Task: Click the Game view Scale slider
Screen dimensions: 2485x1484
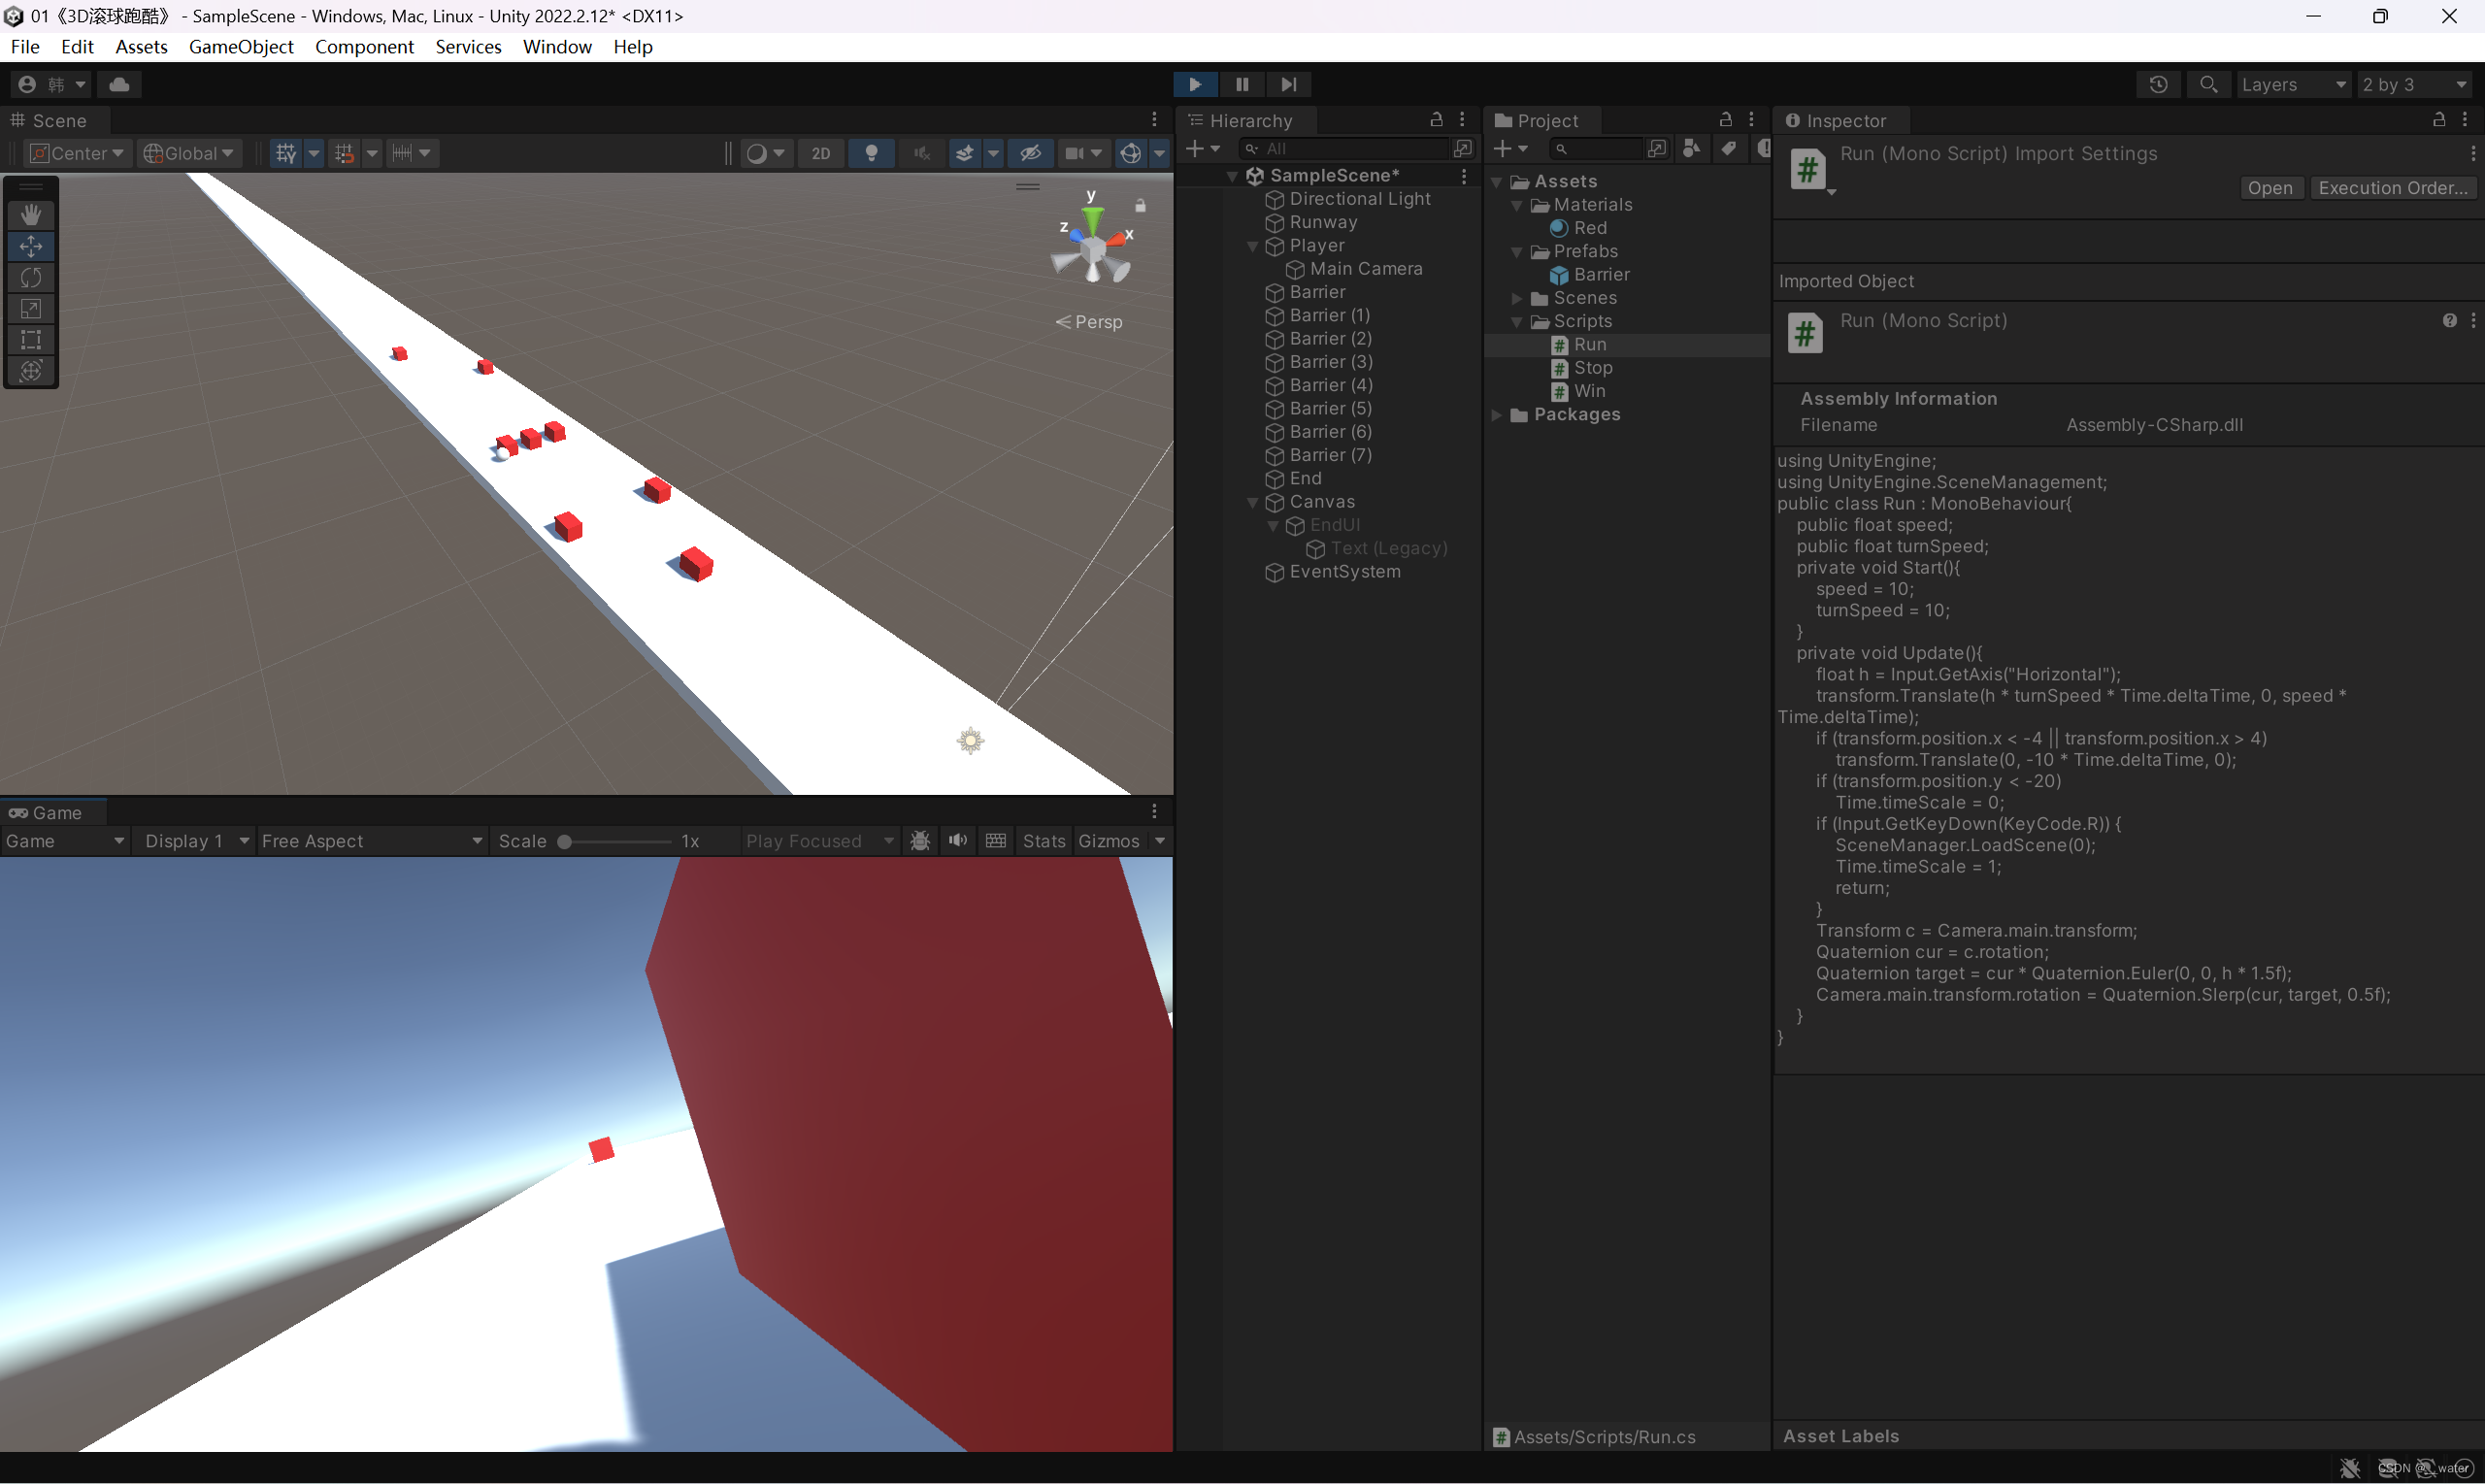Action: (x=615, y=841)
